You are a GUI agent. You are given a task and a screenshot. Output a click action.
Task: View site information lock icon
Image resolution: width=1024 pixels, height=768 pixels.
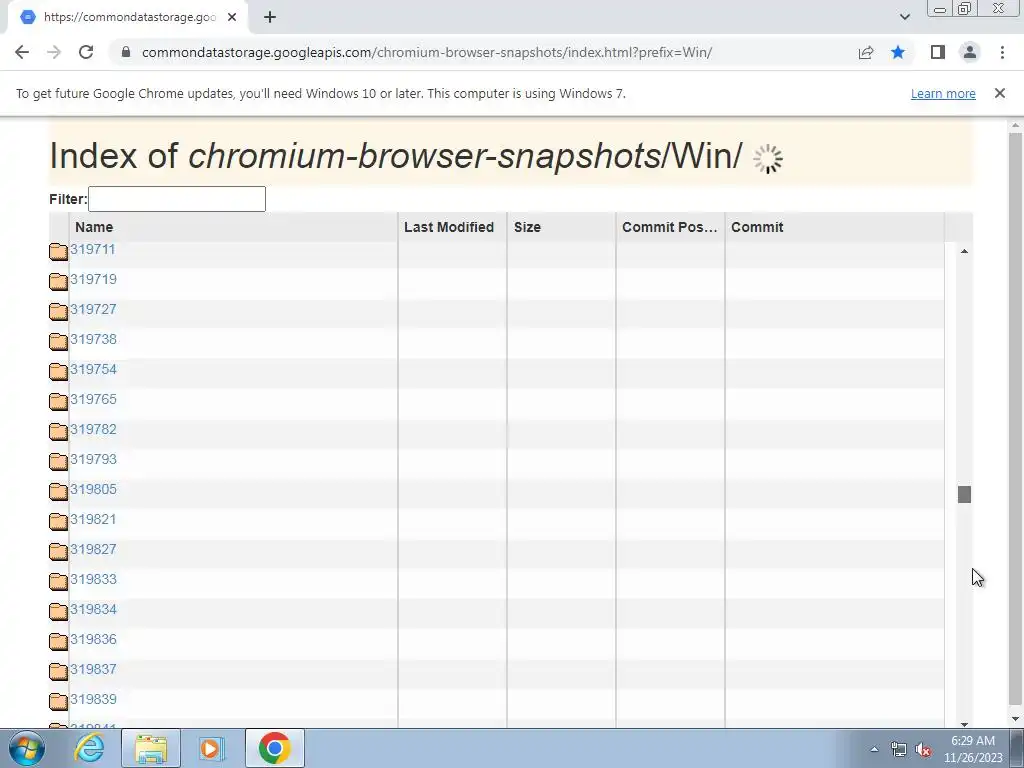pyautogui.click(x=126, y=52)
